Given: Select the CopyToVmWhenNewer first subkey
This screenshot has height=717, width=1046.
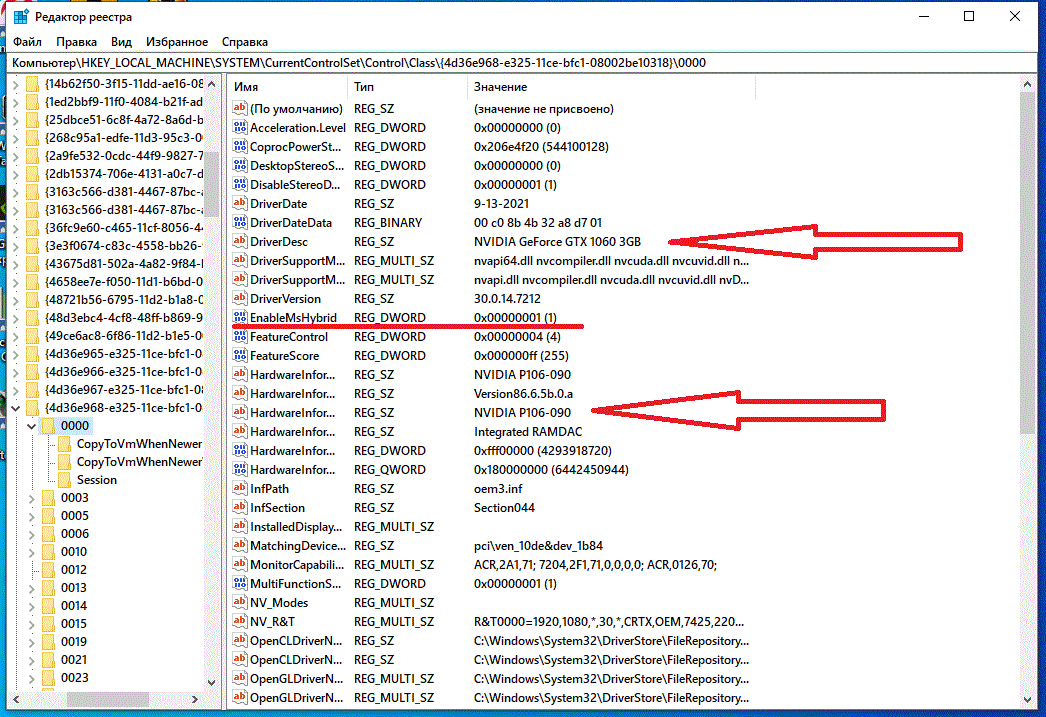Looking at the screenshot, I should pyautogui.click(x=139, y=444).
